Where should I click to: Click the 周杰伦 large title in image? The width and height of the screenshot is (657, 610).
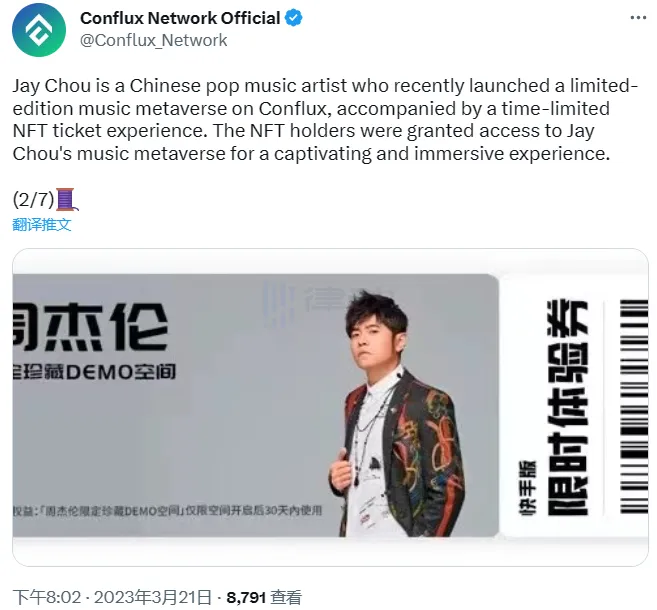[x=91, y=328]
